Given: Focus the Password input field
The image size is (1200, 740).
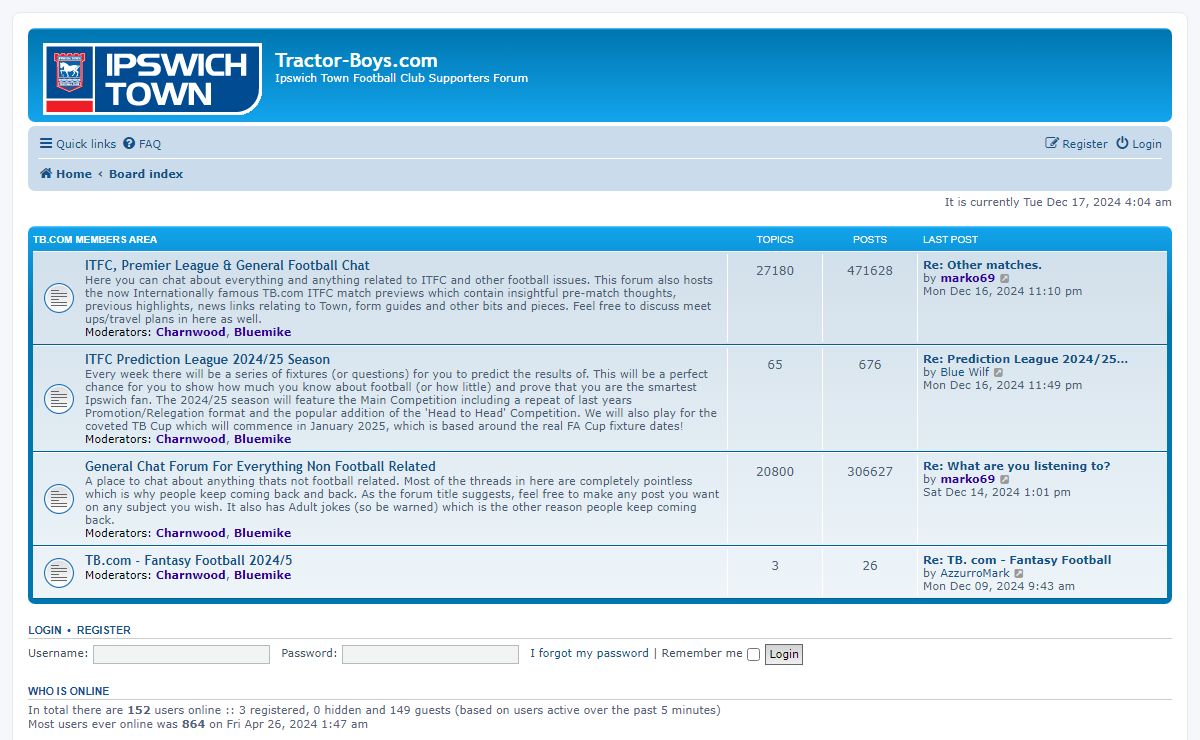Looking at the screenshot, I should (430, 654).
